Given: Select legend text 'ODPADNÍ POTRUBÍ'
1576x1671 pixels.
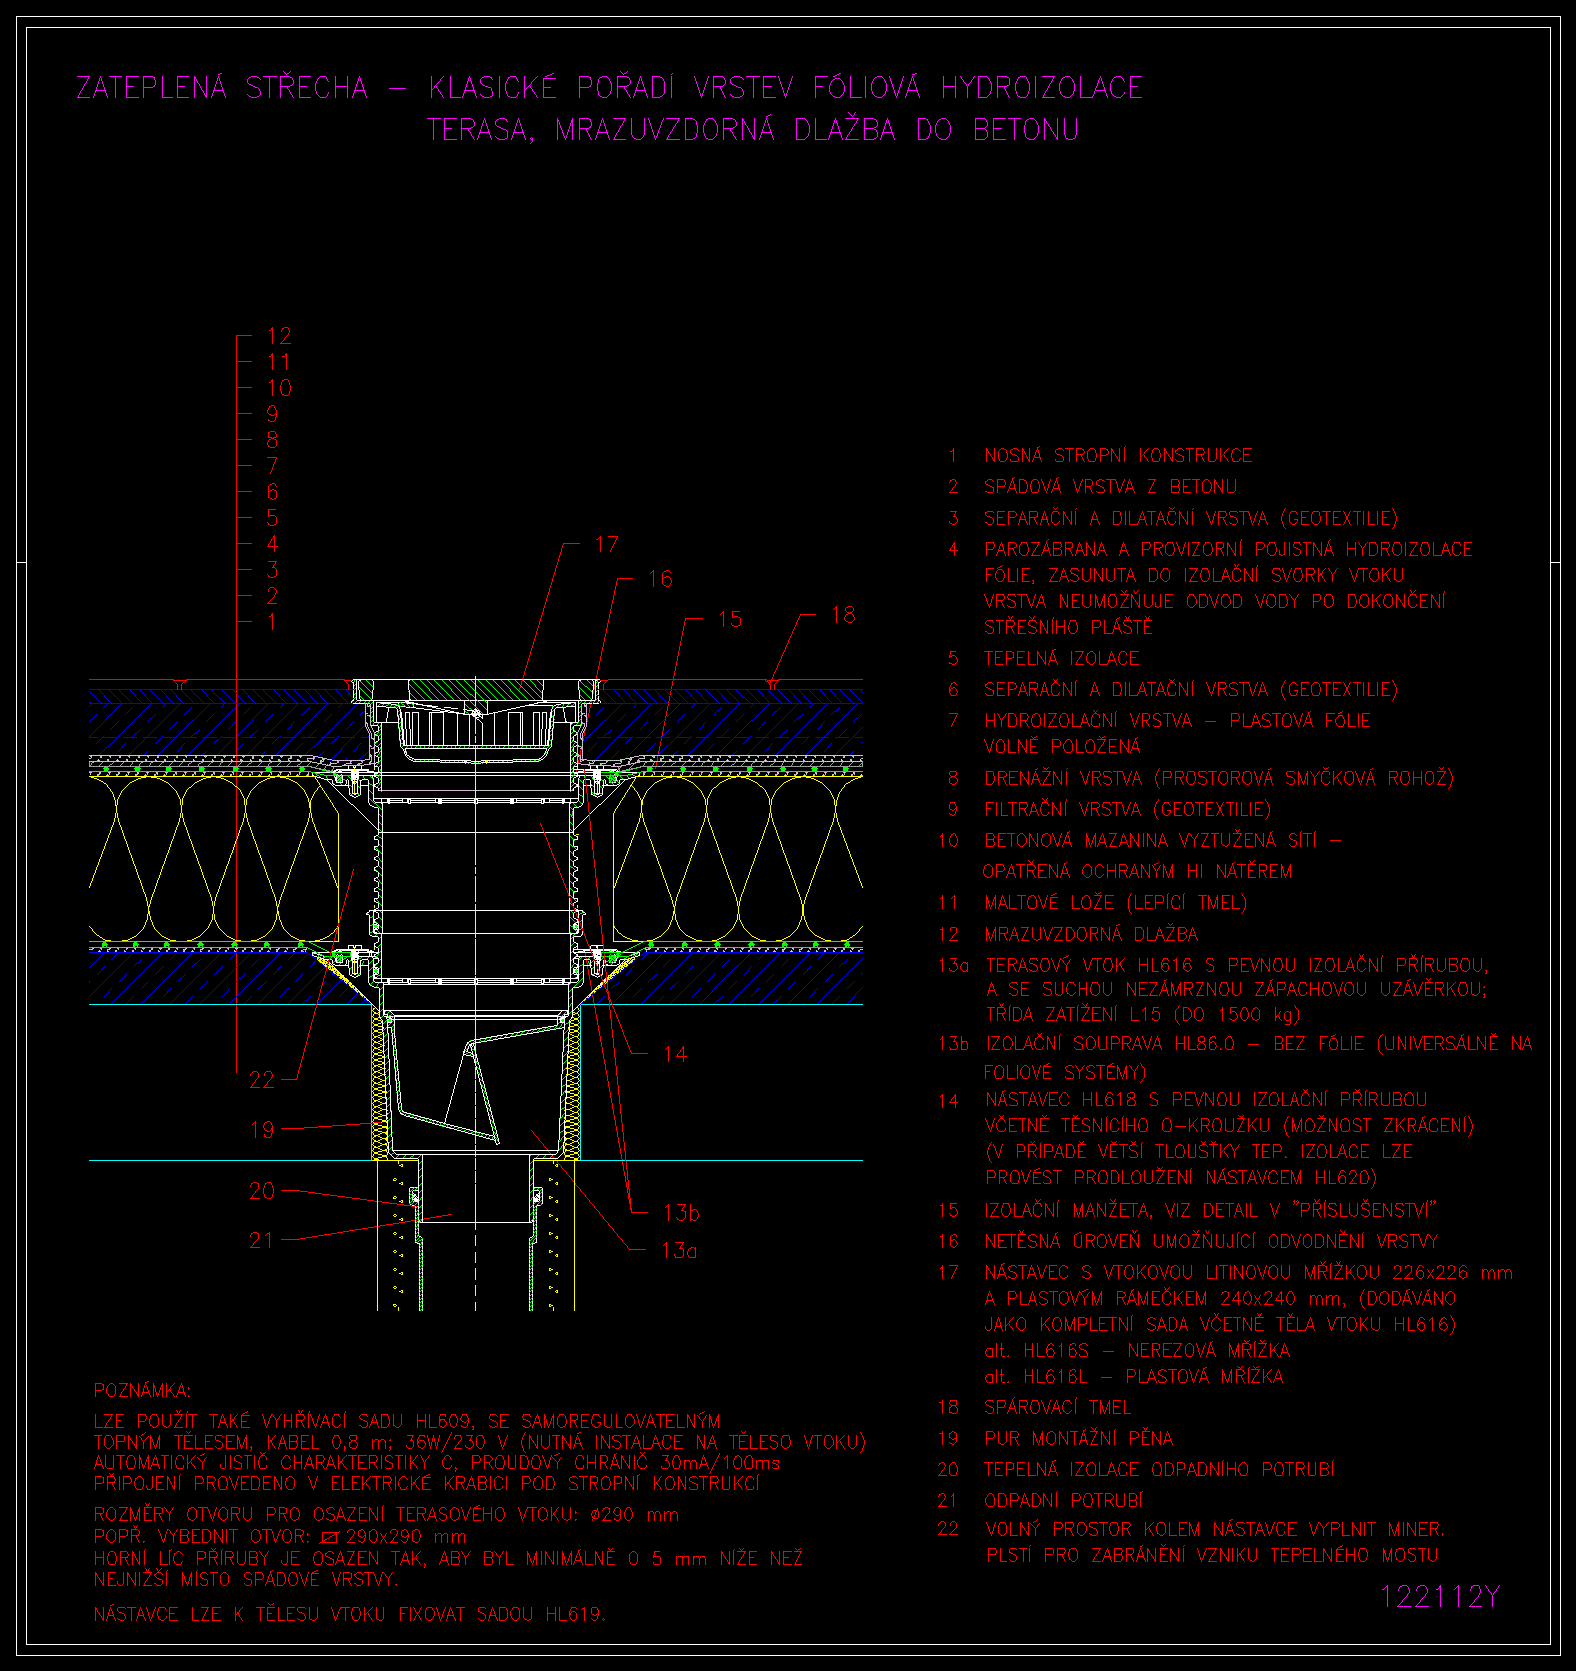Looking at the screenshot, I should [x=1063, y=1501].
